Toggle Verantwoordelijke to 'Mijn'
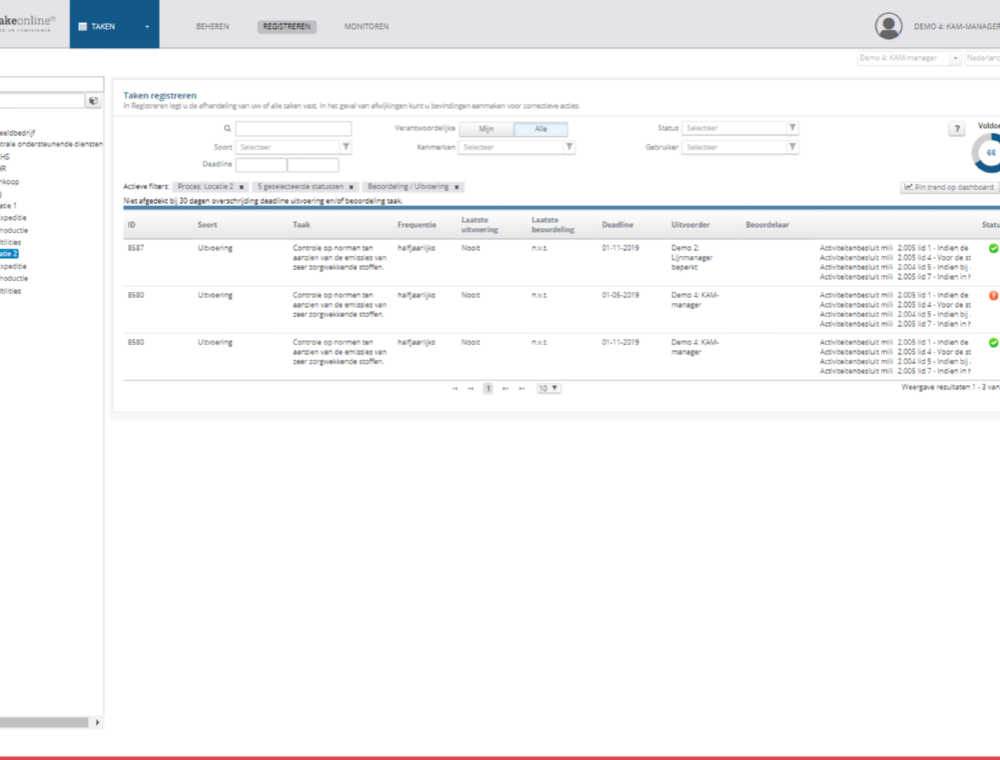This screenshot has width=1000, height=760. [x=487, y=129]
